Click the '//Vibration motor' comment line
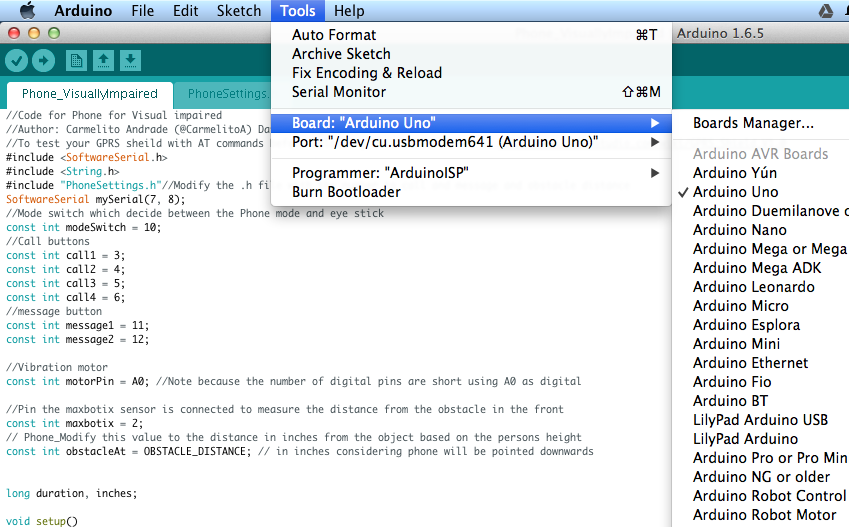 click(x=57, y=367)
